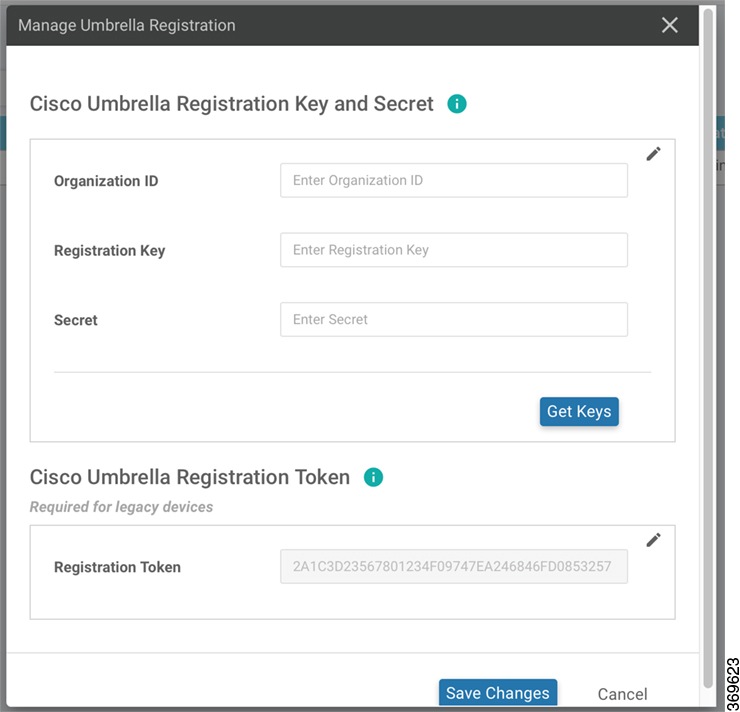Image resolution: width=740 pixels, height=712 pixels.
Task: Focus the Organization ID input field
Action: coord(454,180)
